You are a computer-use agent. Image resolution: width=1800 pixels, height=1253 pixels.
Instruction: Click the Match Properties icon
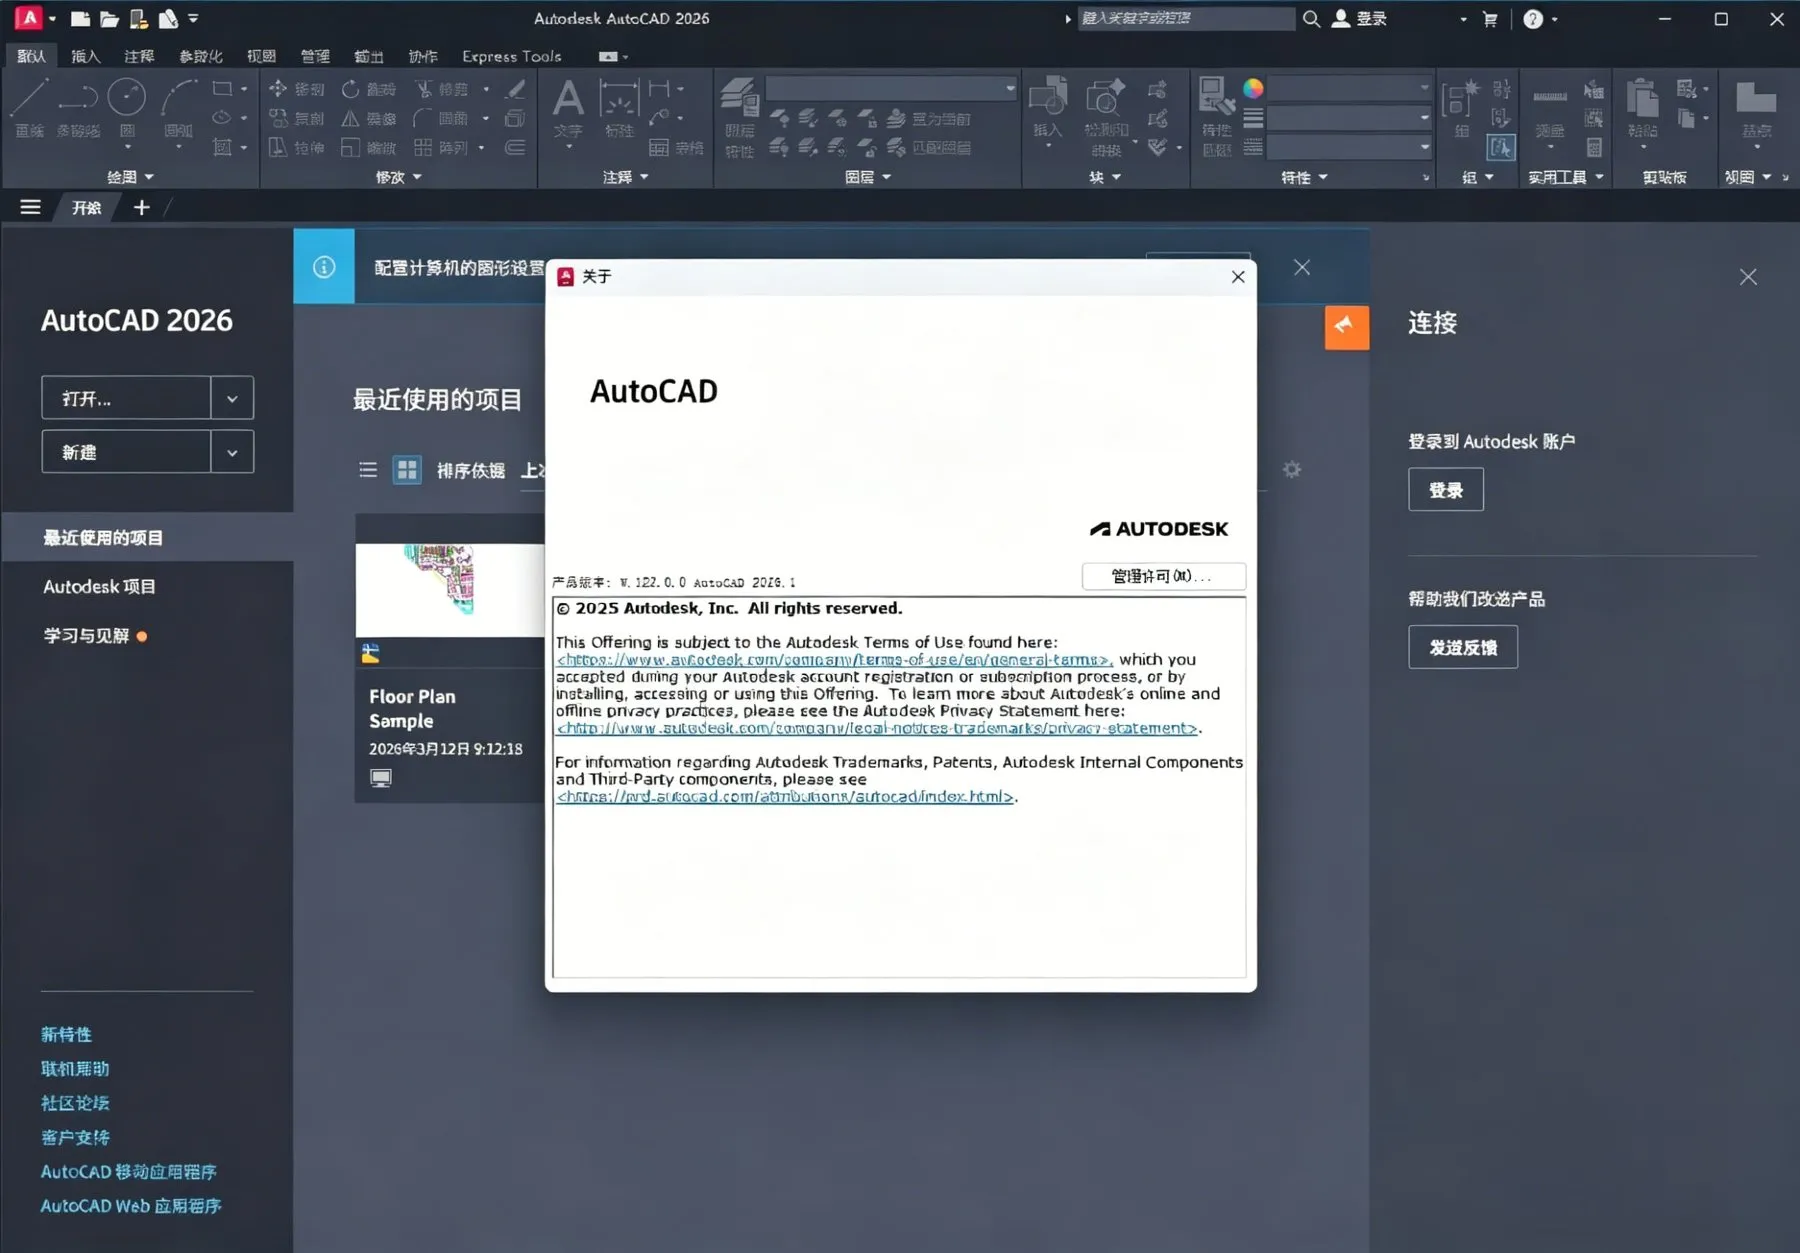(1216, 97)
